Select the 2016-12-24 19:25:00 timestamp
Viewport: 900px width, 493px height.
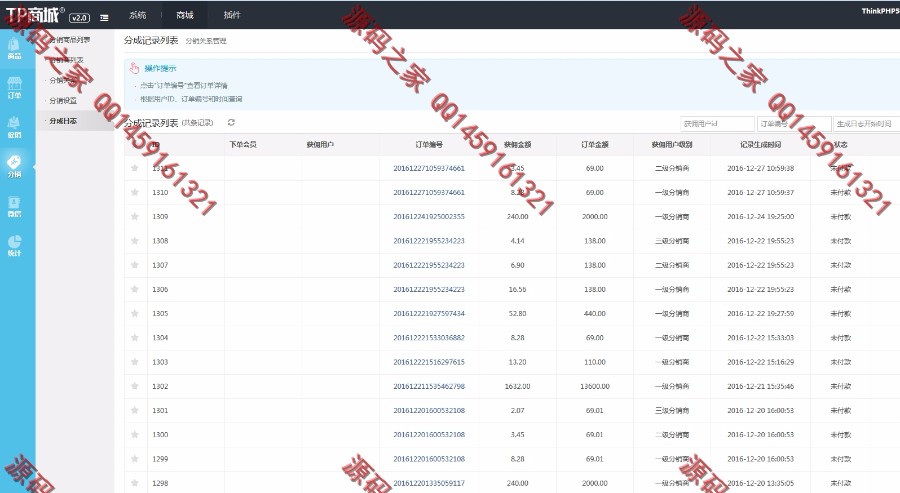tap(761, 216)
